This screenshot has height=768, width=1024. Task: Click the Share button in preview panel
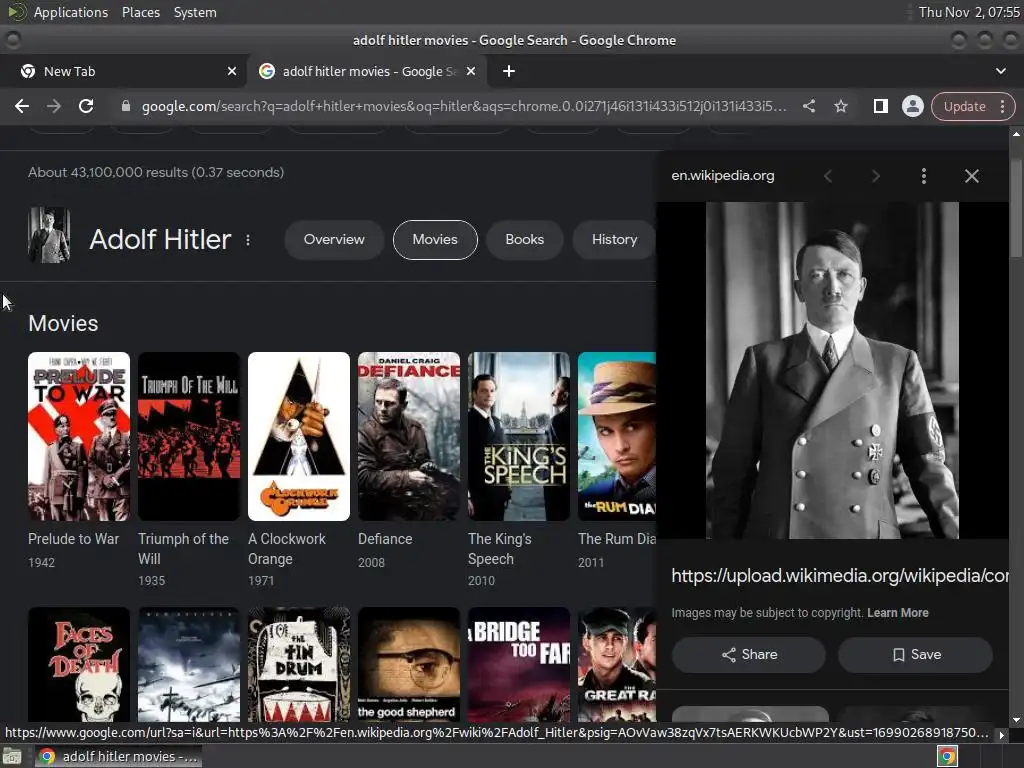point(749,654)
